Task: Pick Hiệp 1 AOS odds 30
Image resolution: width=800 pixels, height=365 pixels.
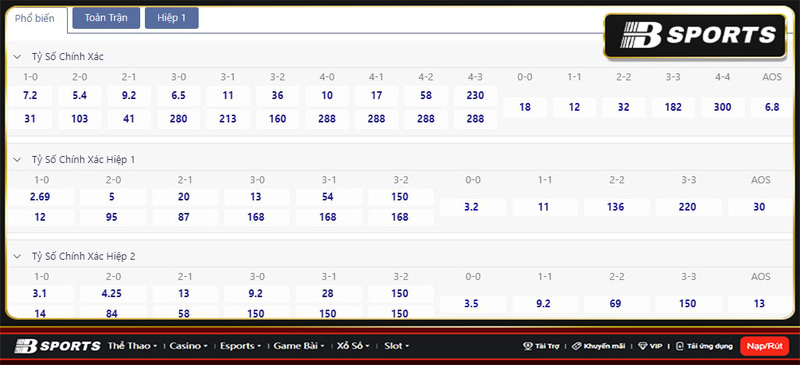Action: click(760, 207)
